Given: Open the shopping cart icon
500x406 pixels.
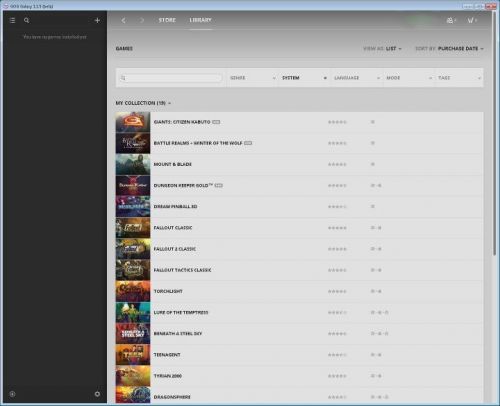Looking at the screenshot, I should pos(472,20).
